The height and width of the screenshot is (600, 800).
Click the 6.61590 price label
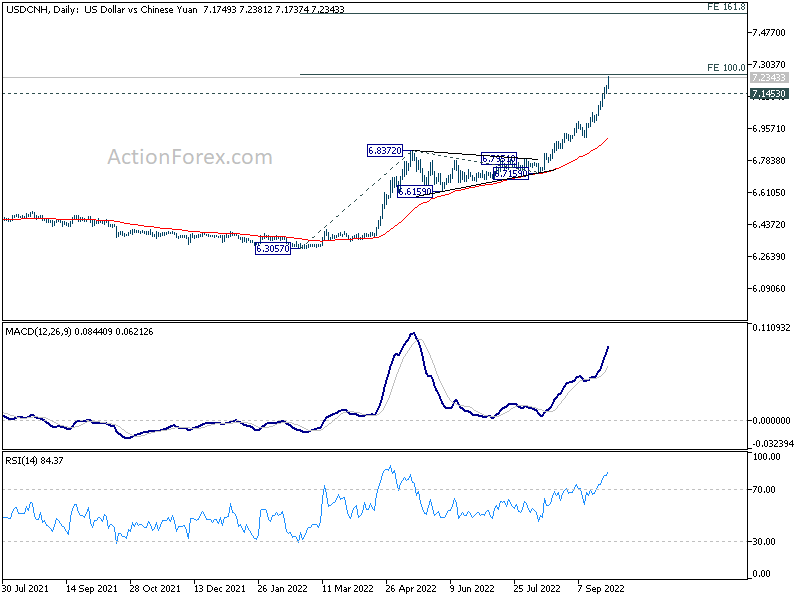pyautogui.click(x=415, y=192)
